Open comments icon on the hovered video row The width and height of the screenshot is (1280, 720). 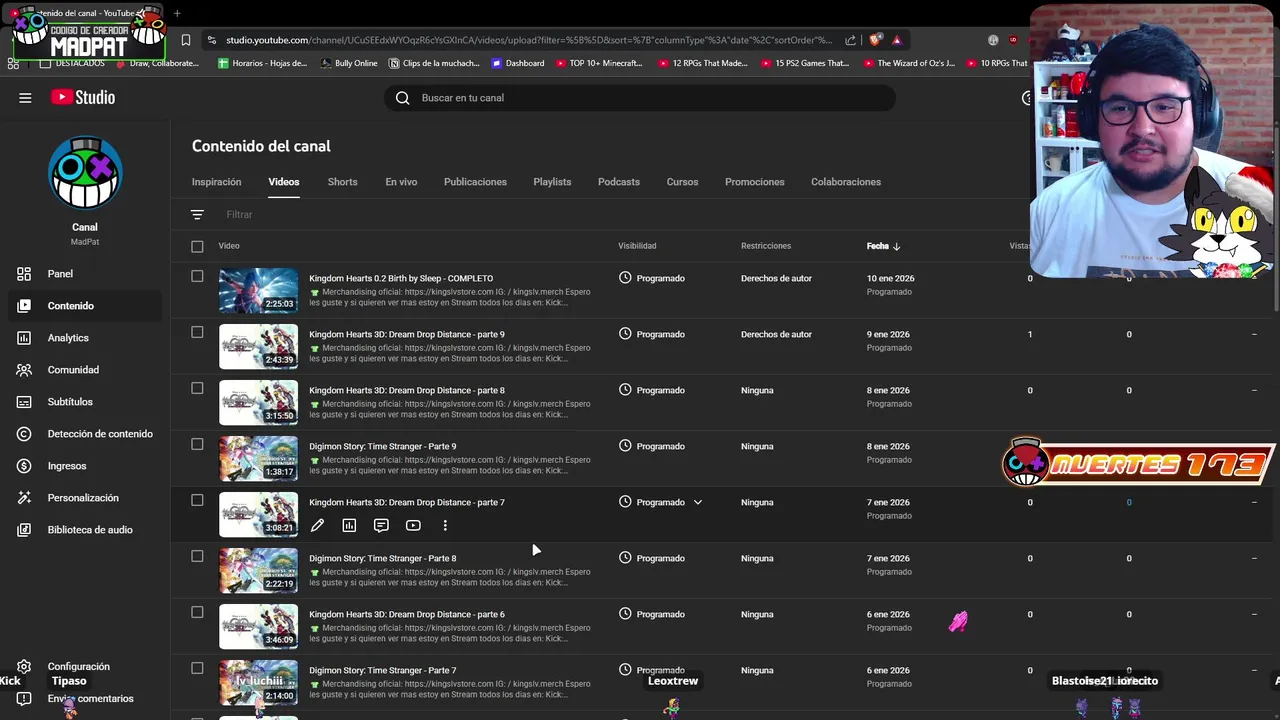point(381,525)
